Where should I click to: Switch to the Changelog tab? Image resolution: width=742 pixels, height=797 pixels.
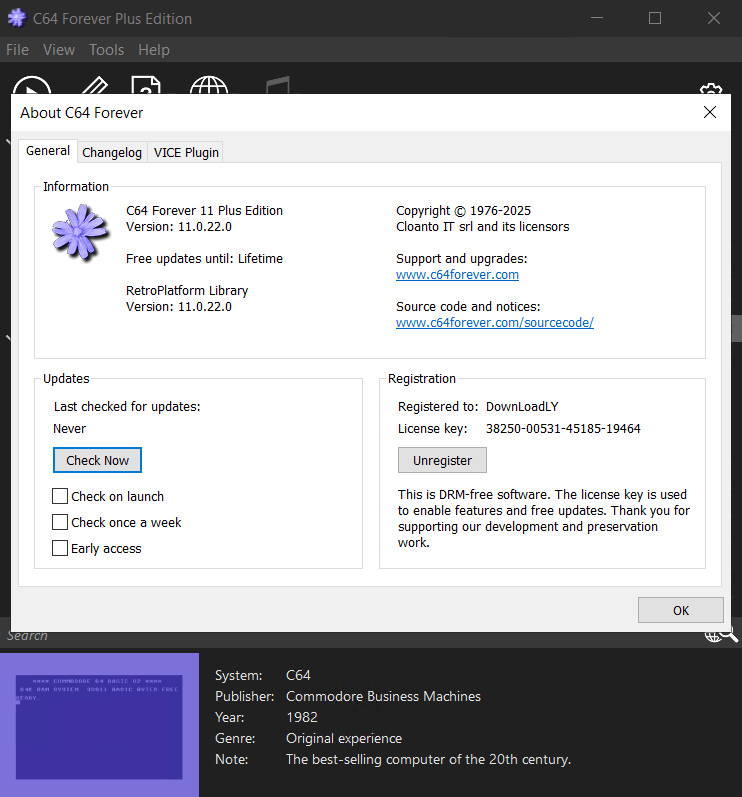(112, 152)
